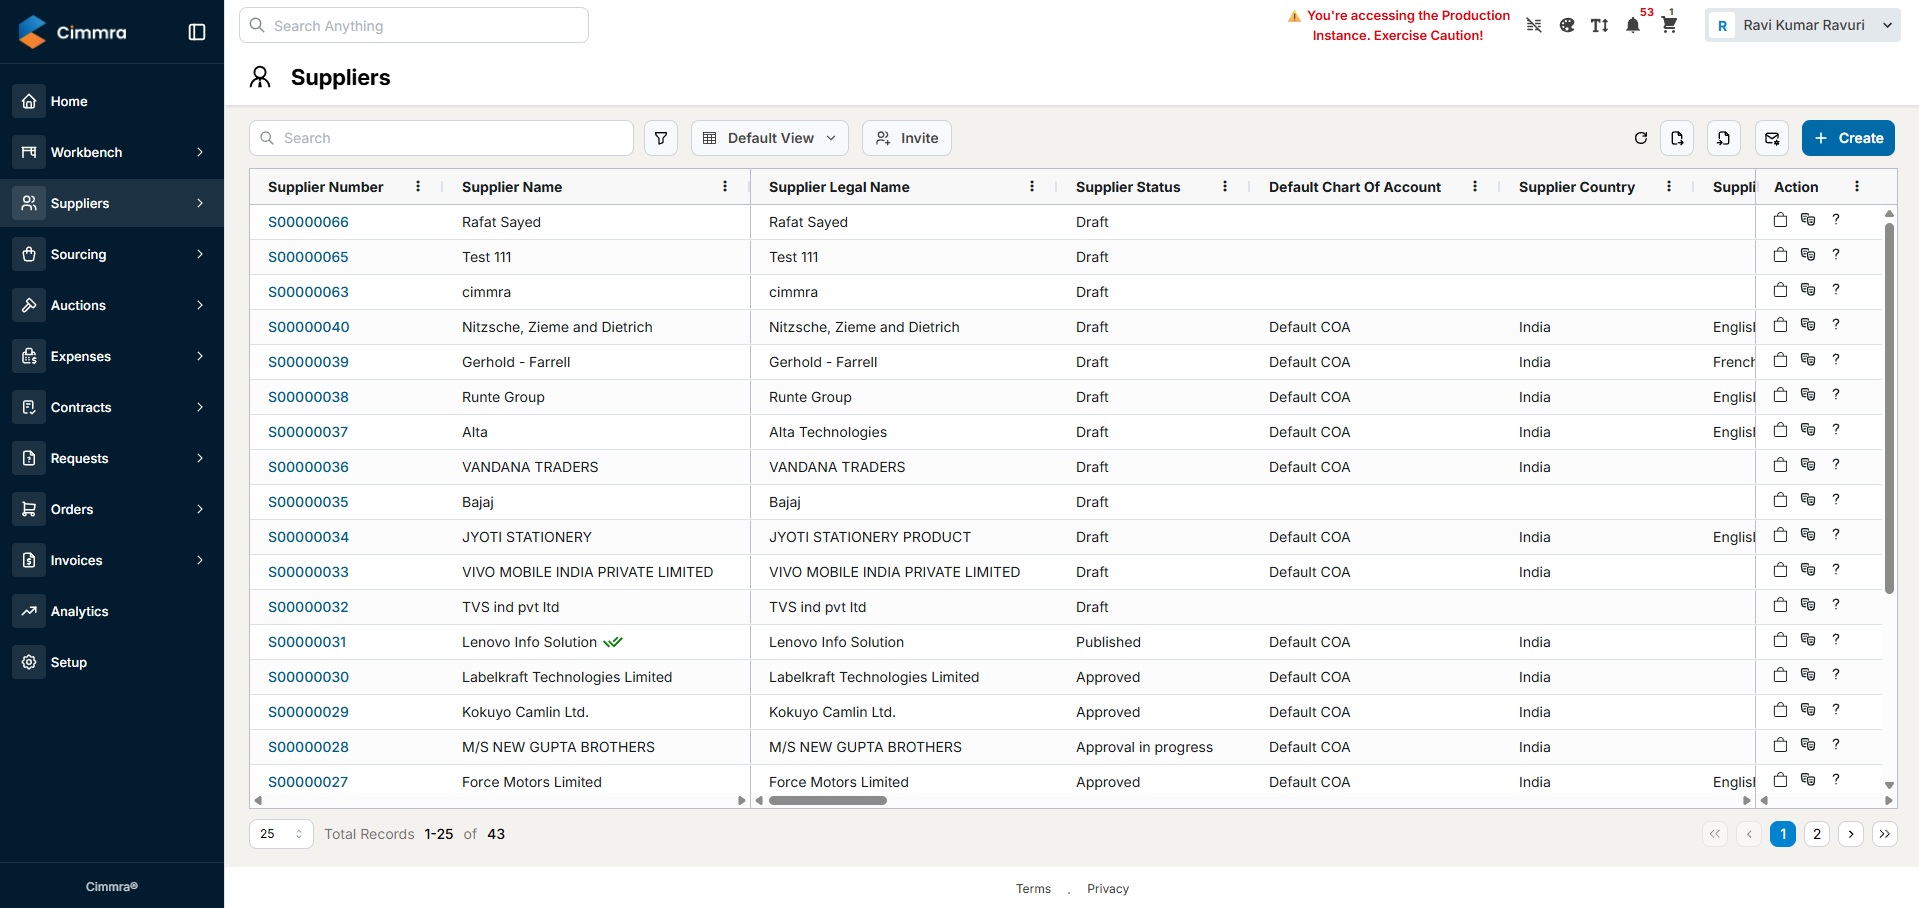
Task: Toggle the sidebar collapse icon
Action: [197, 32]
